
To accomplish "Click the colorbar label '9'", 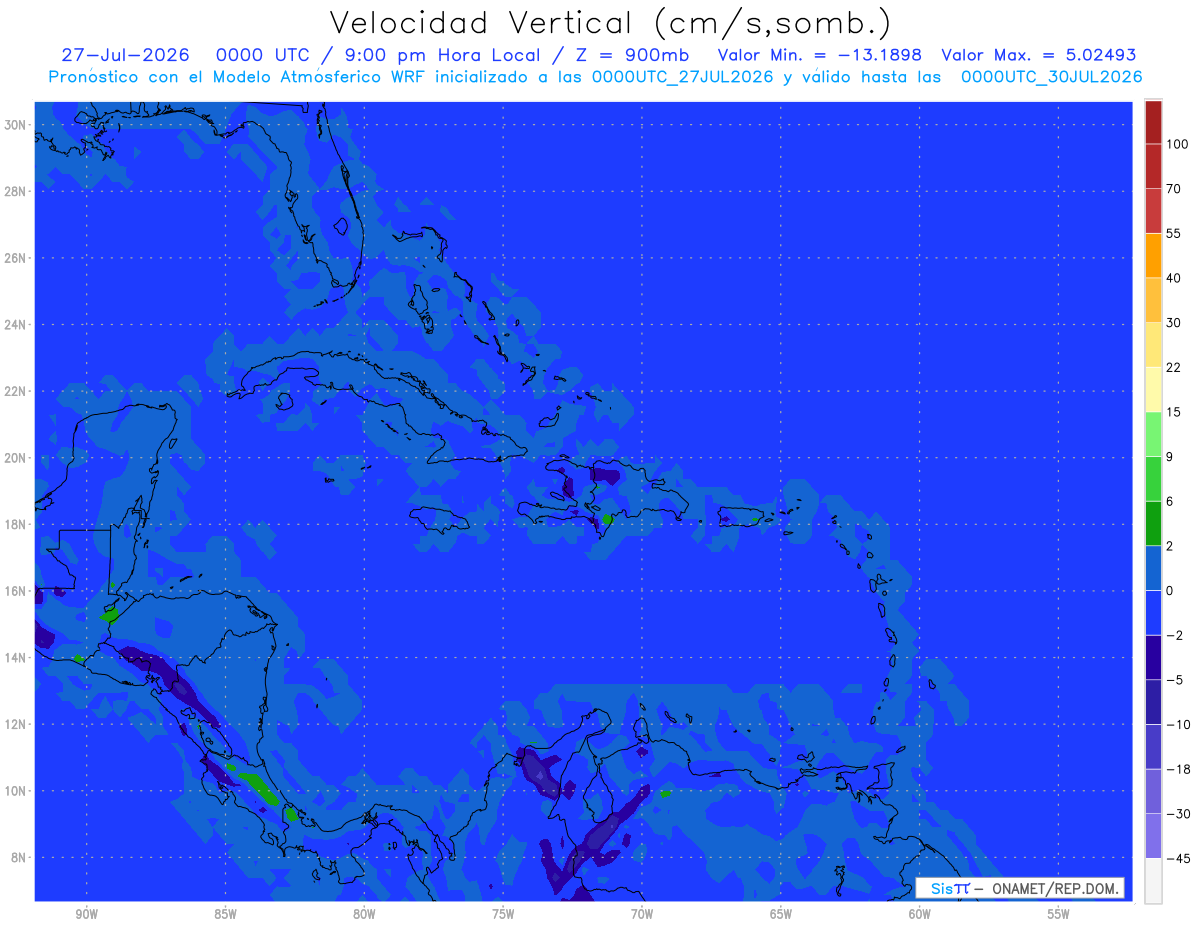I will 1169,456.
